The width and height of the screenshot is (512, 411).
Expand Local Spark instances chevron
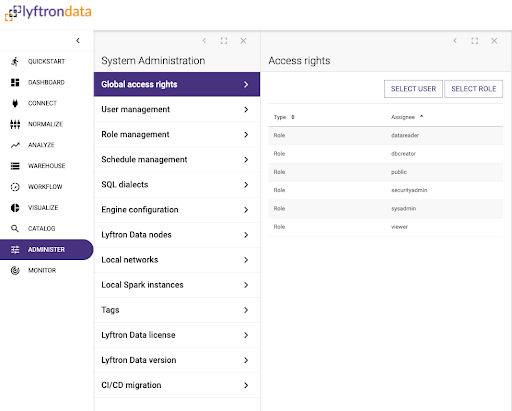246,285
